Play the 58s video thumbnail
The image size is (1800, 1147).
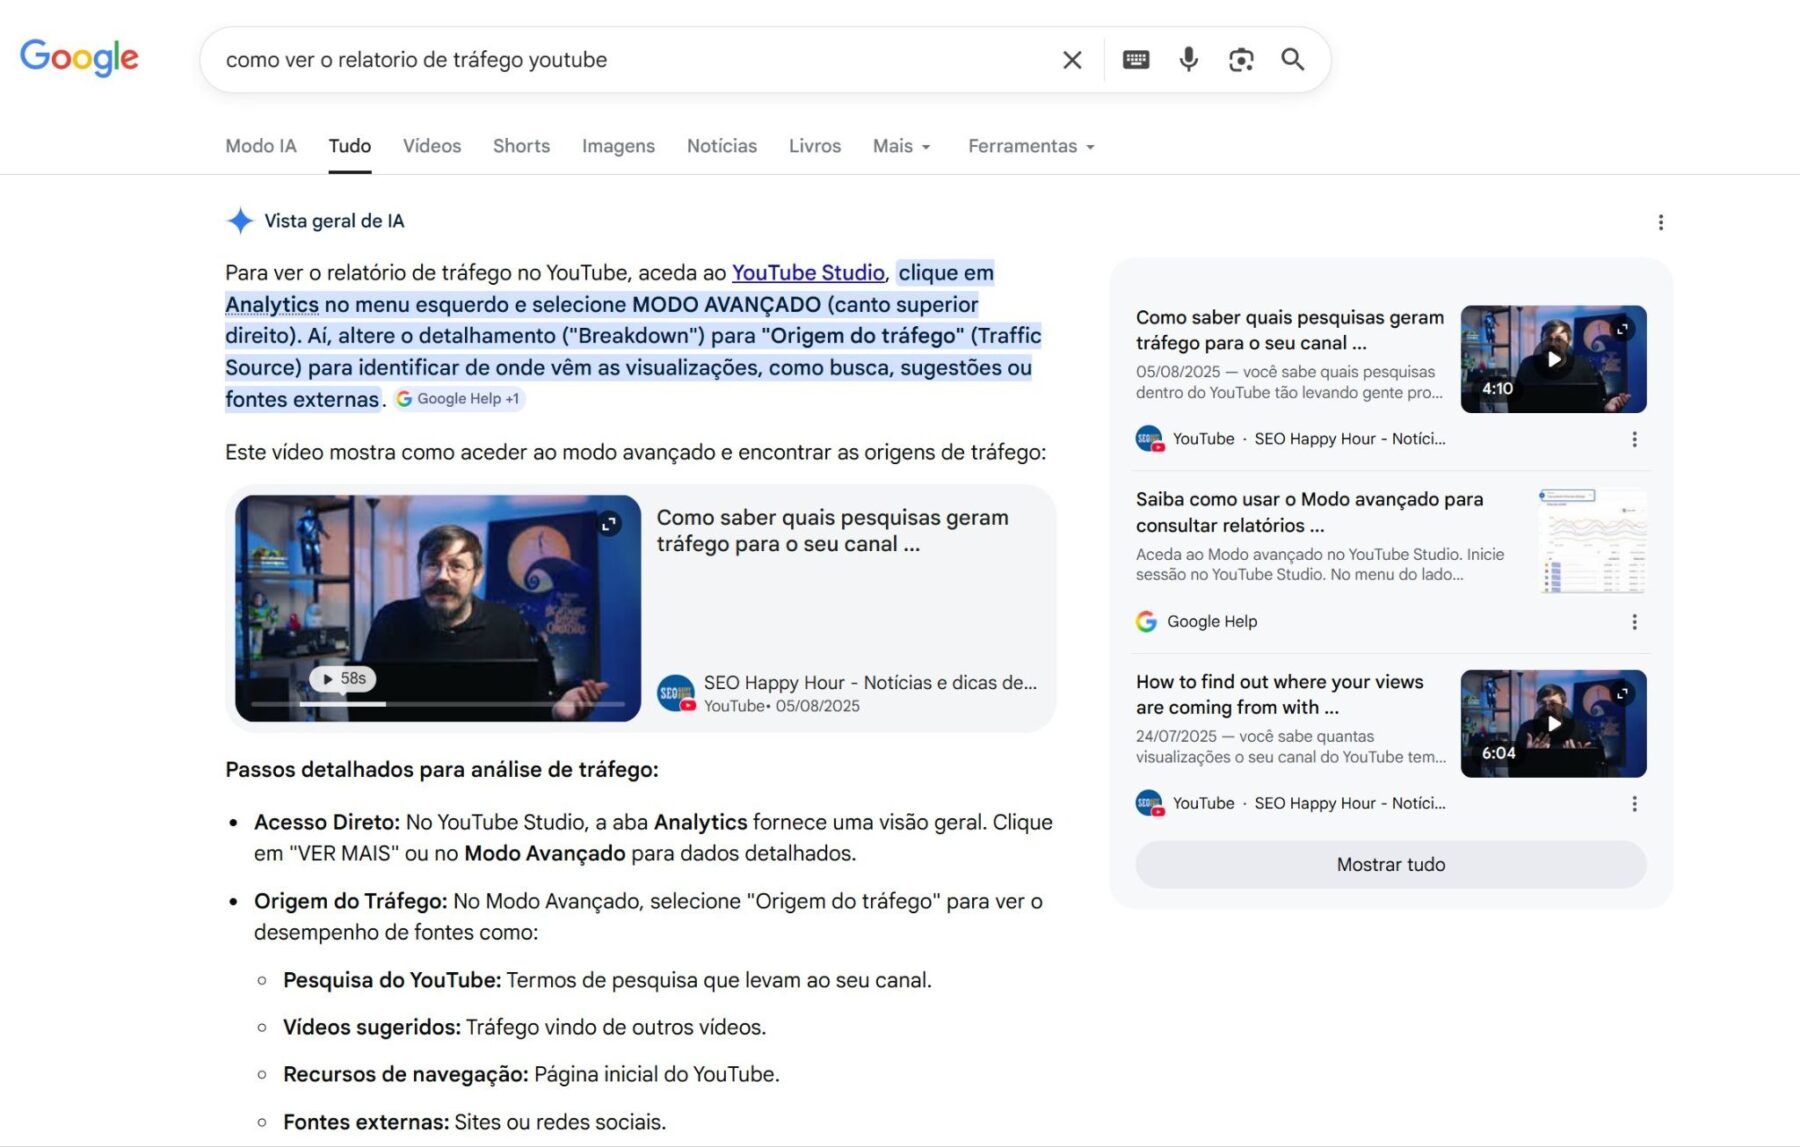pos(438,608)
